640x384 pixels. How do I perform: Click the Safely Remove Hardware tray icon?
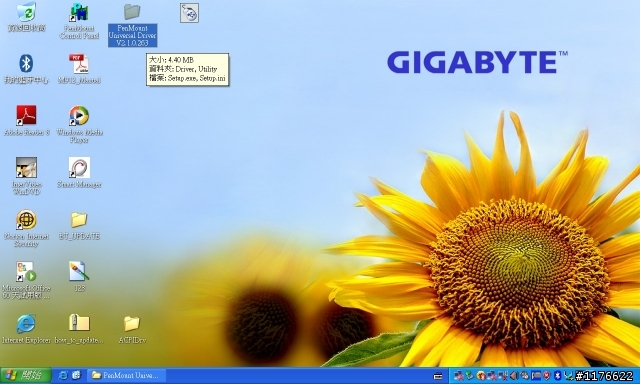469,375
